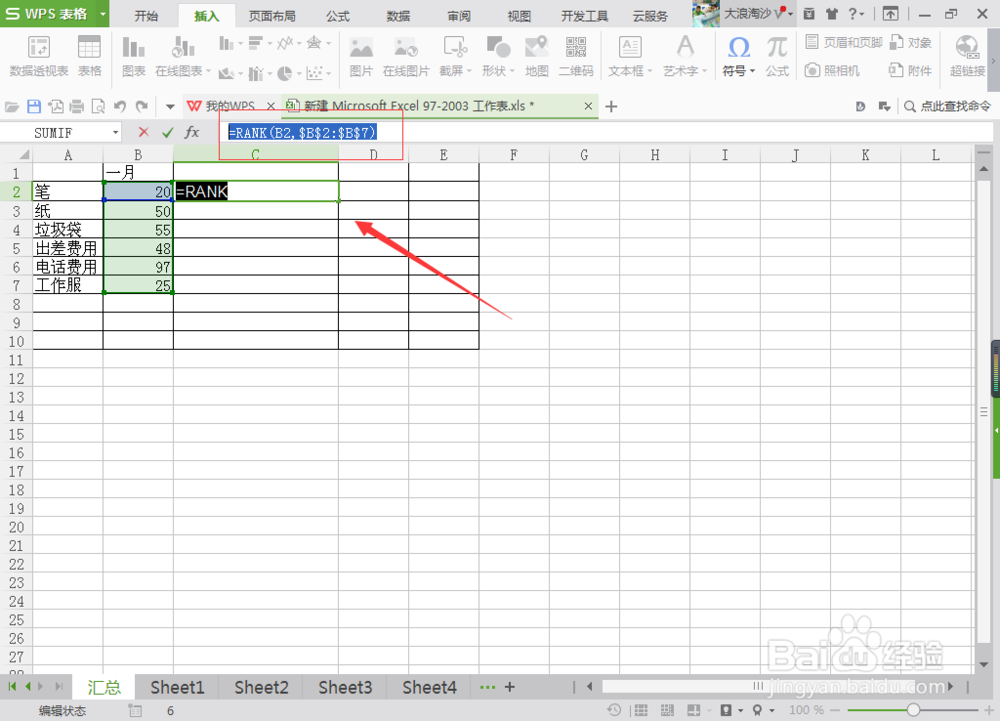Insert a picture (图片)

361,56
